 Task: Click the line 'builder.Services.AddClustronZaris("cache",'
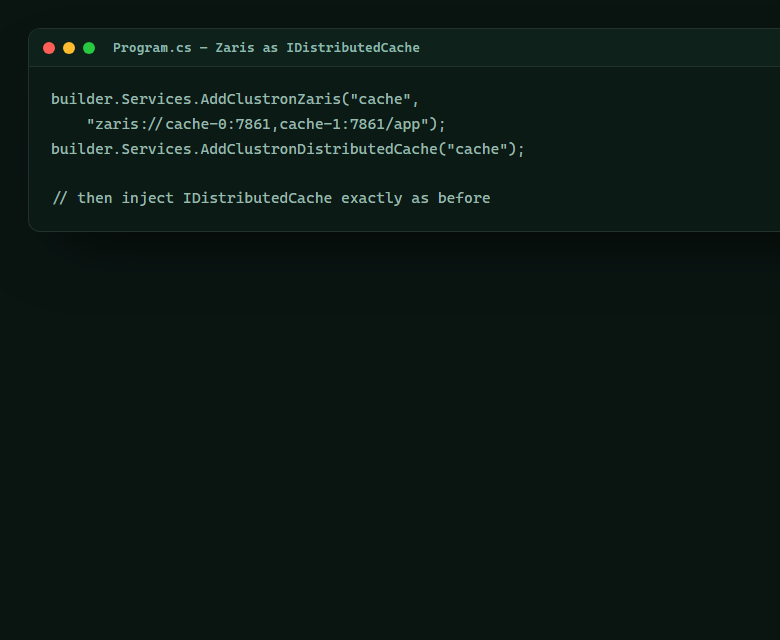[x=235, y=99]
